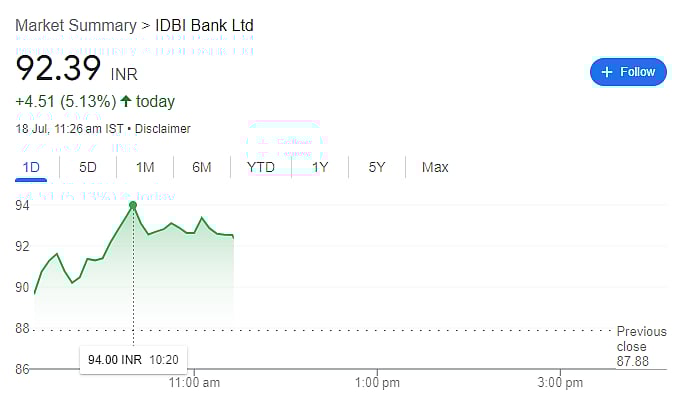Switch to the 1Y chart range
686x416 pixels.
coord(320,167)
